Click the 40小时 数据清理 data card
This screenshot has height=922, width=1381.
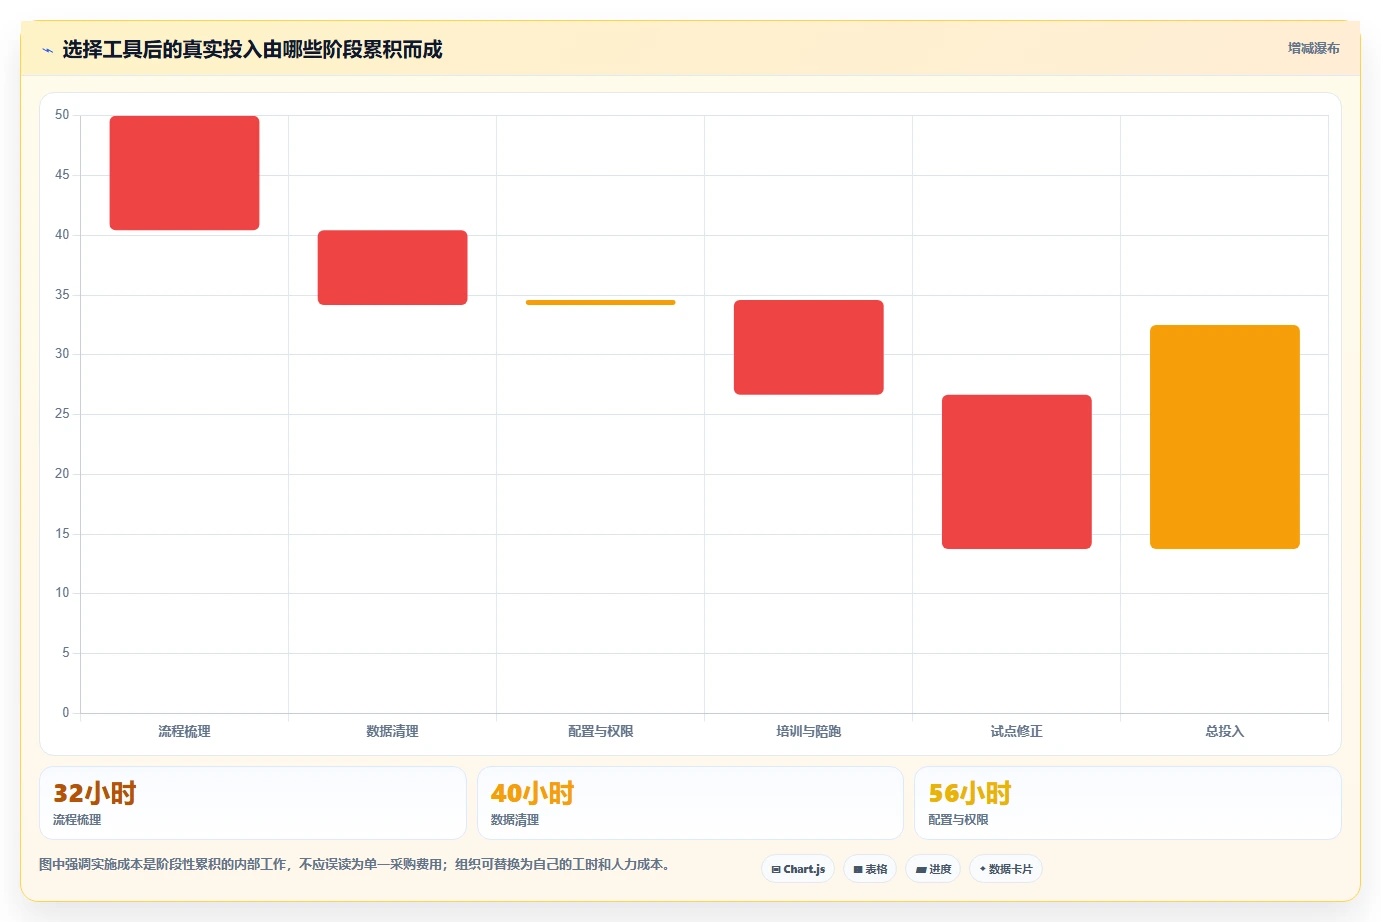(690, 803)
